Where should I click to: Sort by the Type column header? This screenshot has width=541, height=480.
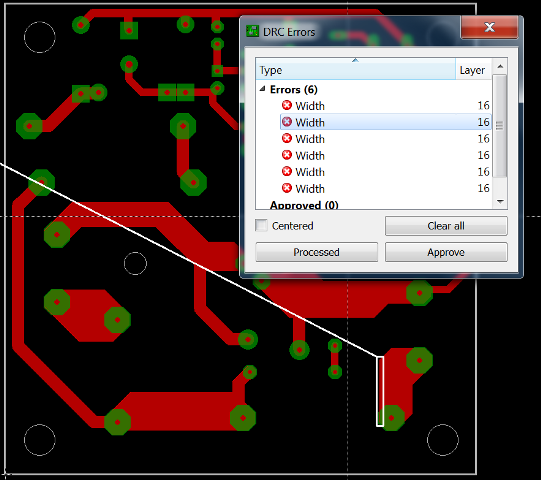tap(355, 70)
